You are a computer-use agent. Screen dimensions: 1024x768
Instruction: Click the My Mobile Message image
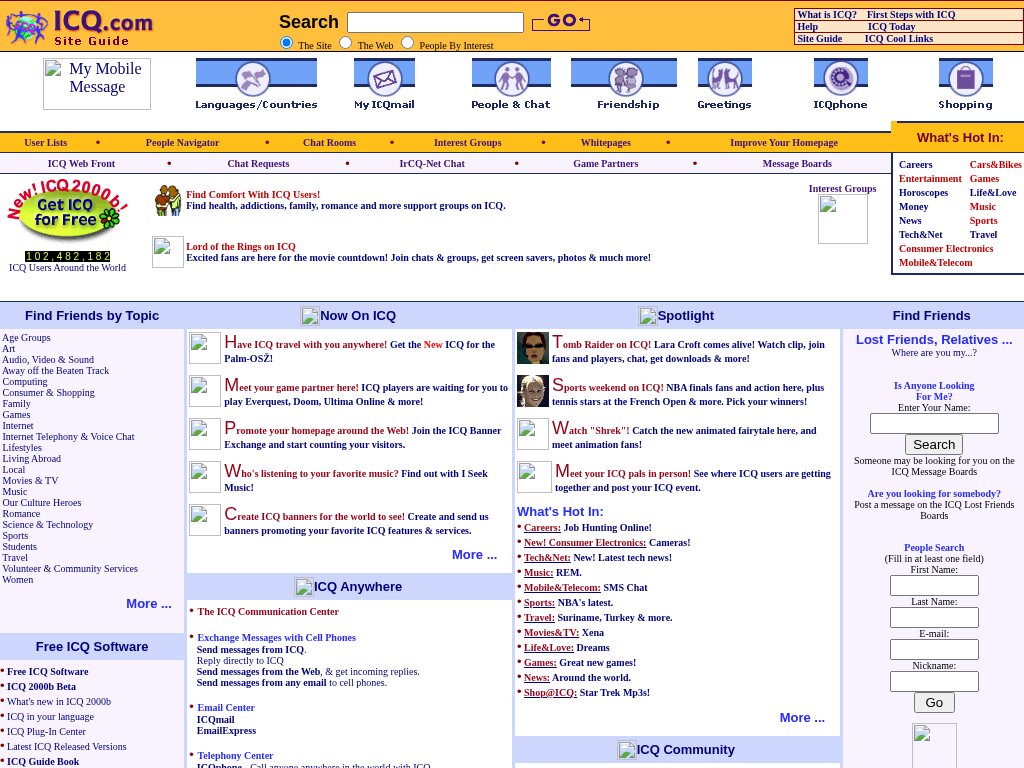[97, 84]
